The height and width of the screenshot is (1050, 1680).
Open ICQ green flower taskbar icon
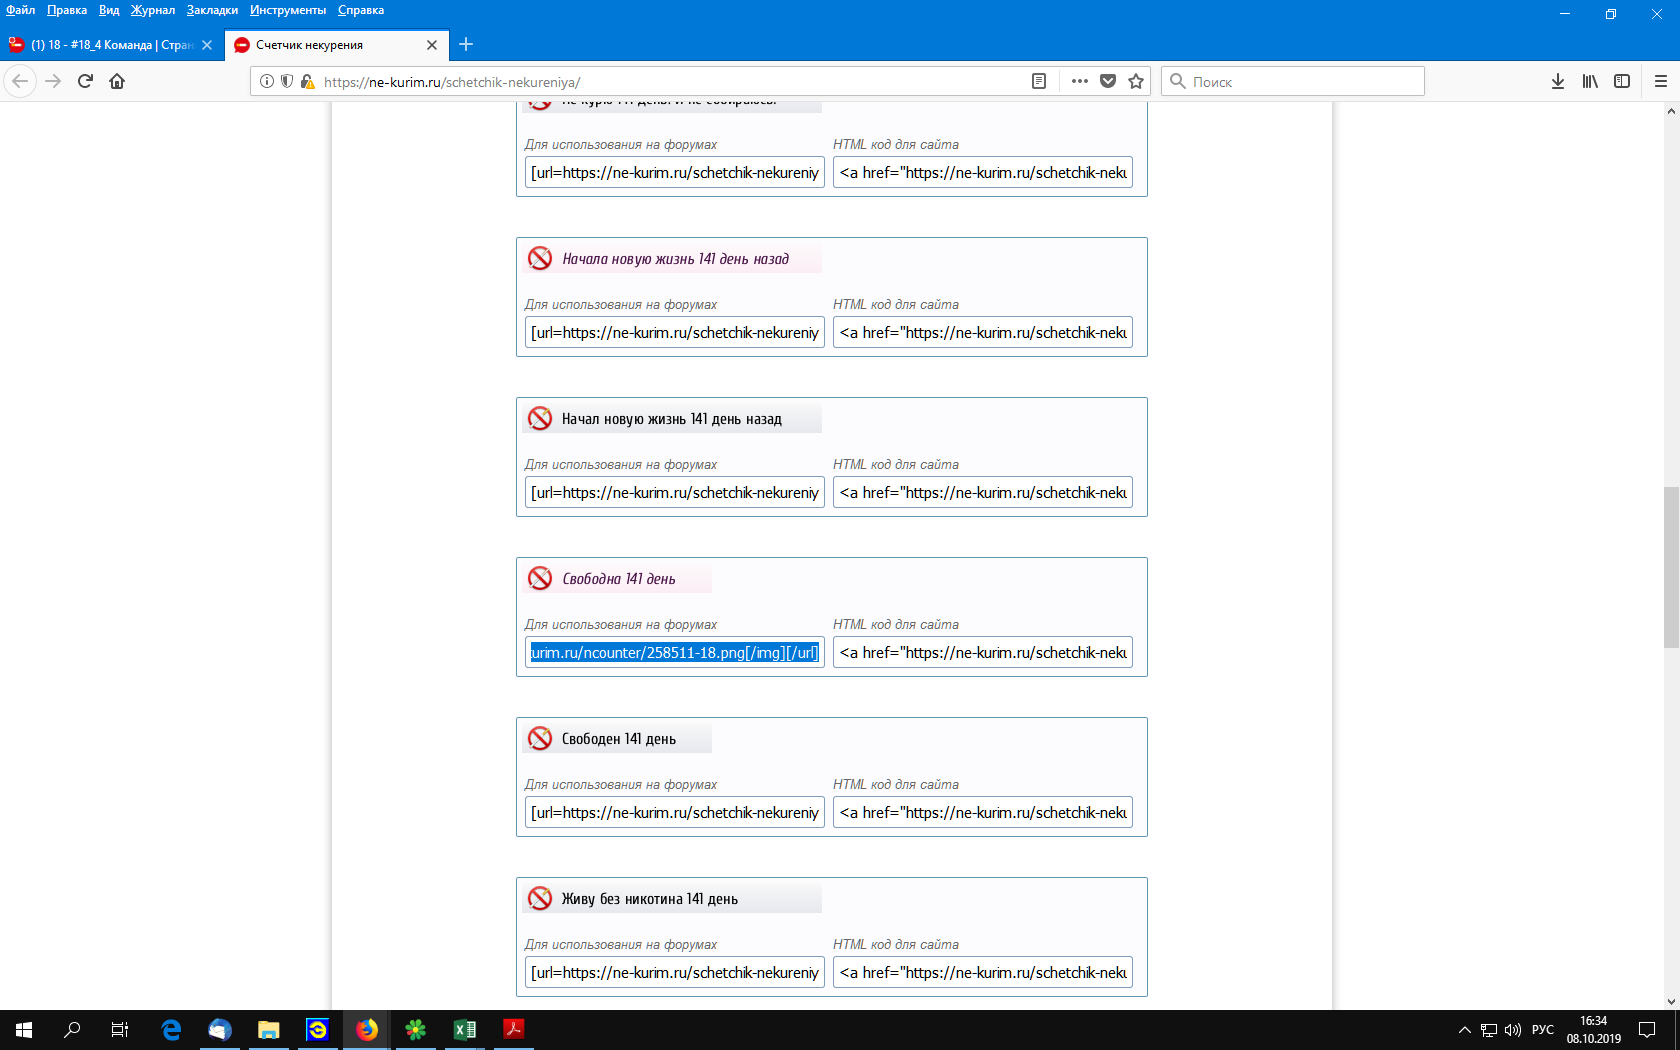click(416, 1030)
